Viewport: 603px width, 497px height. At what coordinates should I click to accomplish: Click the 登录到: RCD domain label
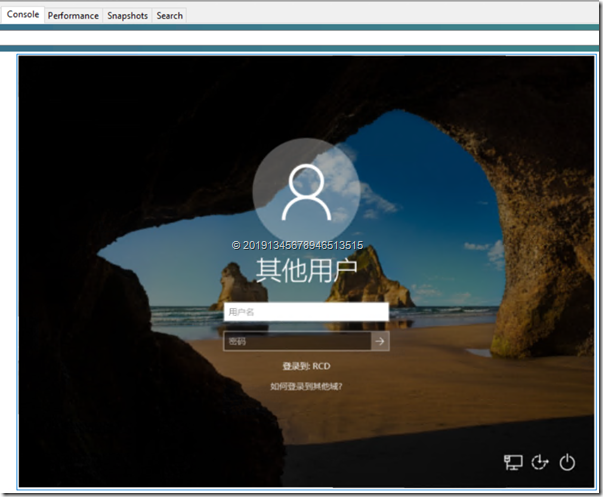pos(306,366)
